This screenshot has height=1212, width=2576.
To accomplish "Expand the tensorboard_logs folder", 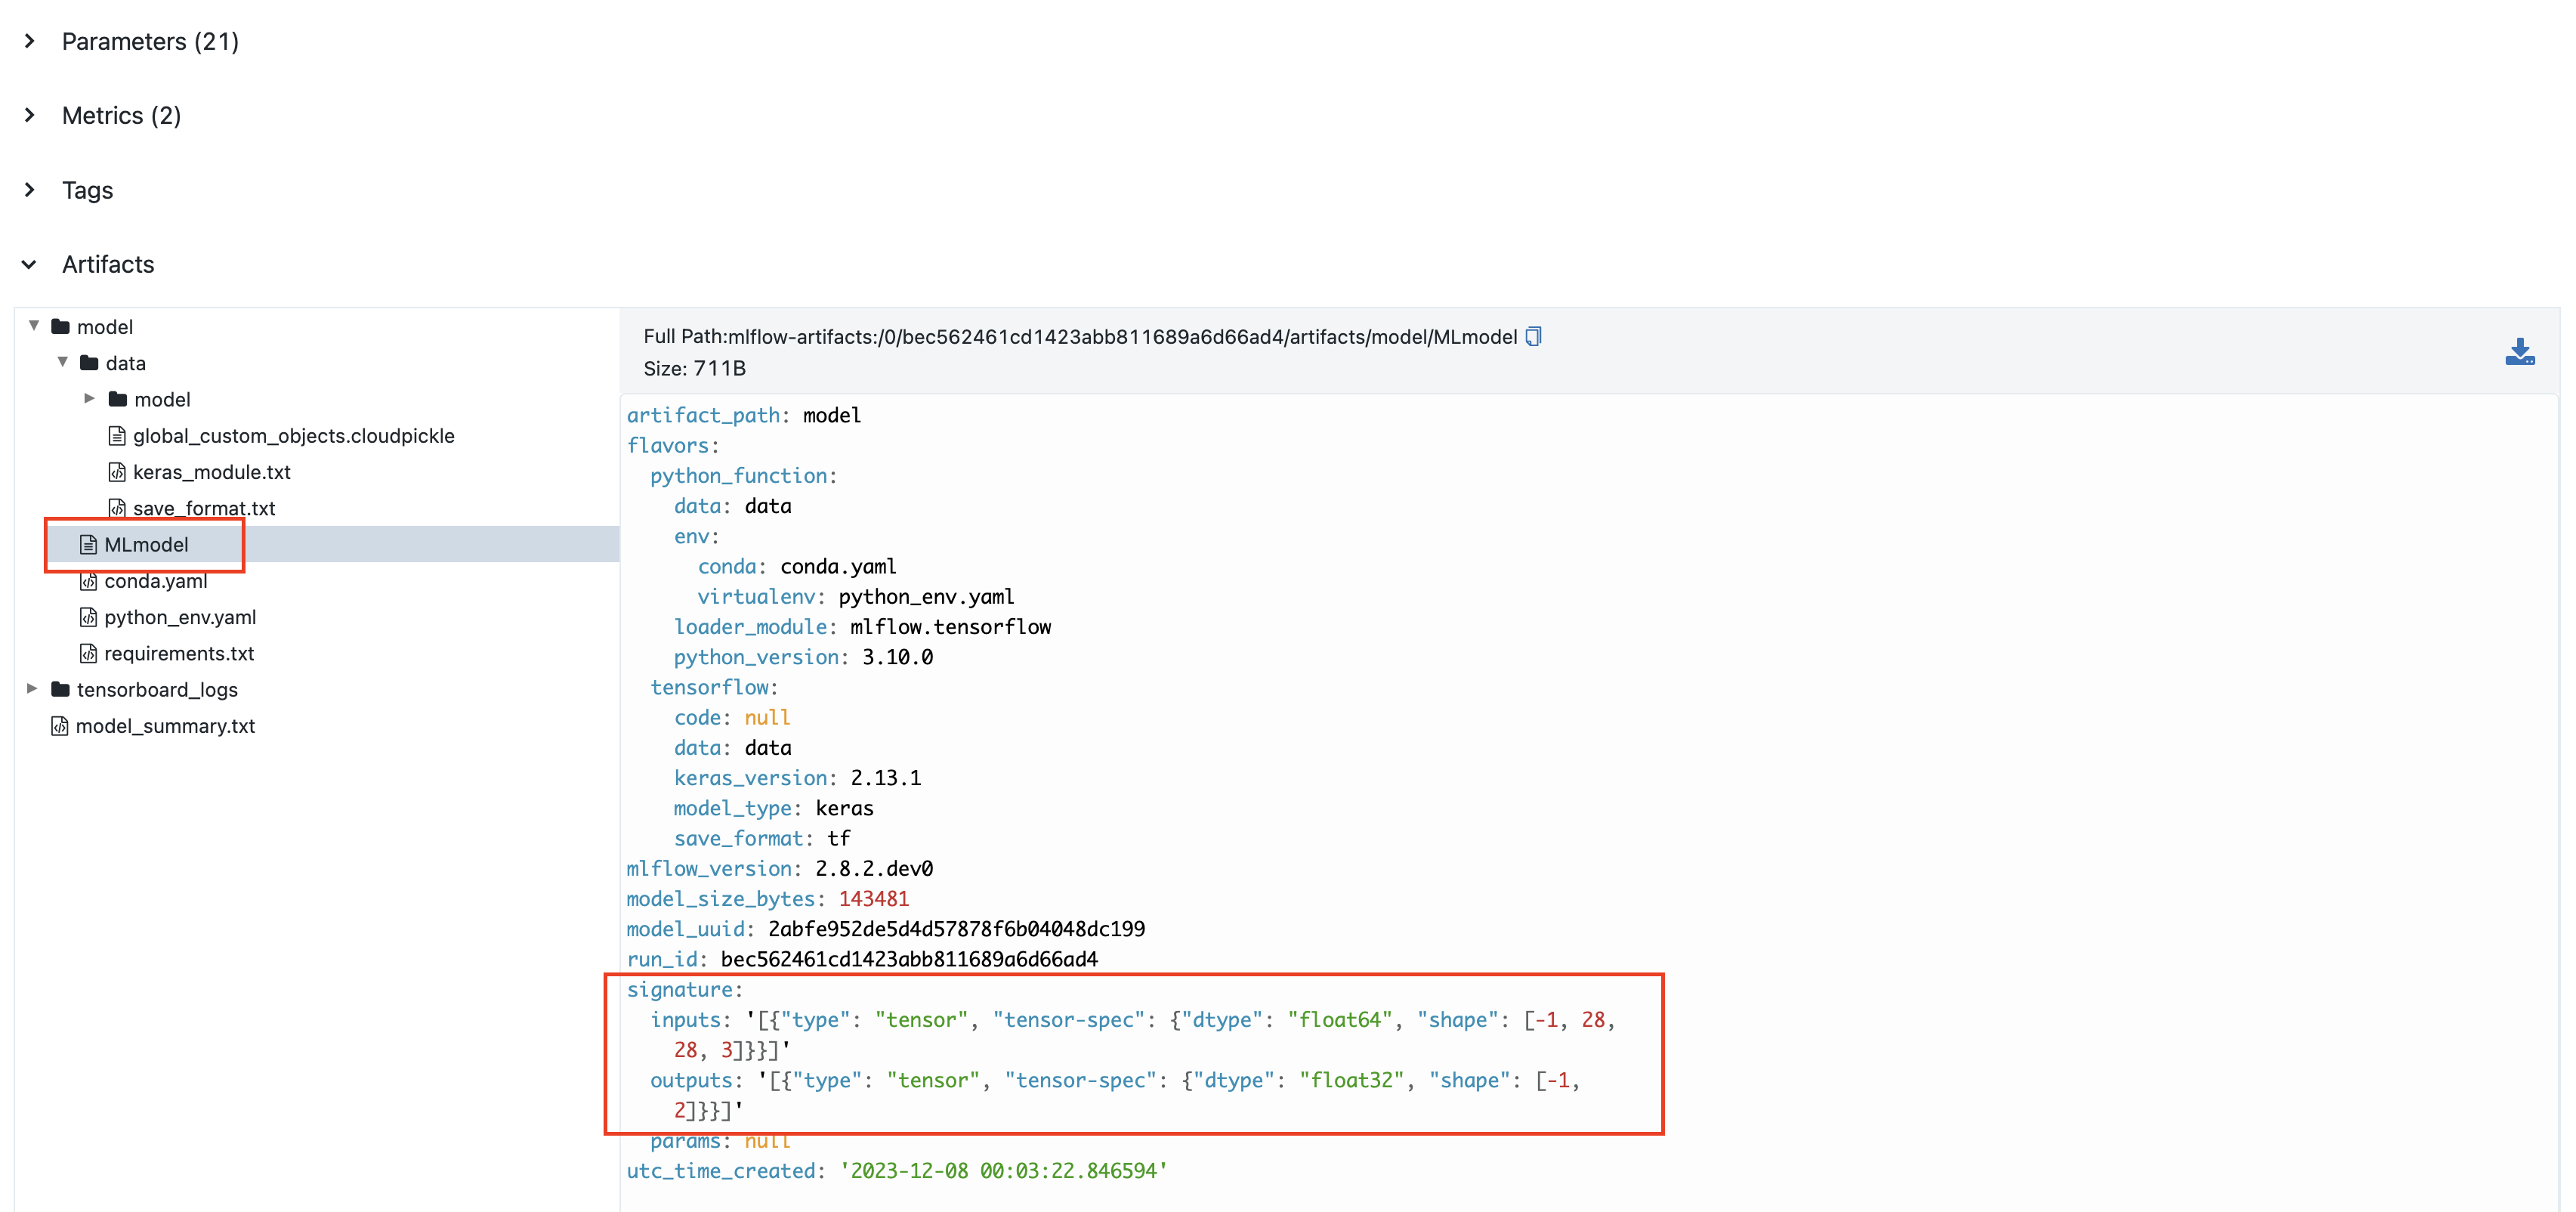I will pos(33,689).
